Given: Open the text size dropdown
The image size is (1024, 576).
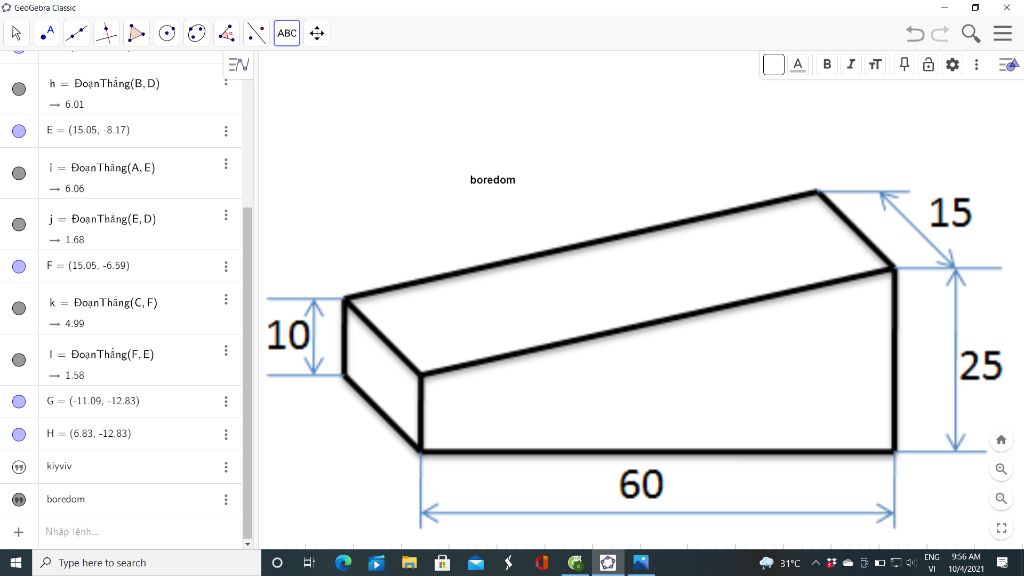Looking at the screenshot, I should pos(875,65).
